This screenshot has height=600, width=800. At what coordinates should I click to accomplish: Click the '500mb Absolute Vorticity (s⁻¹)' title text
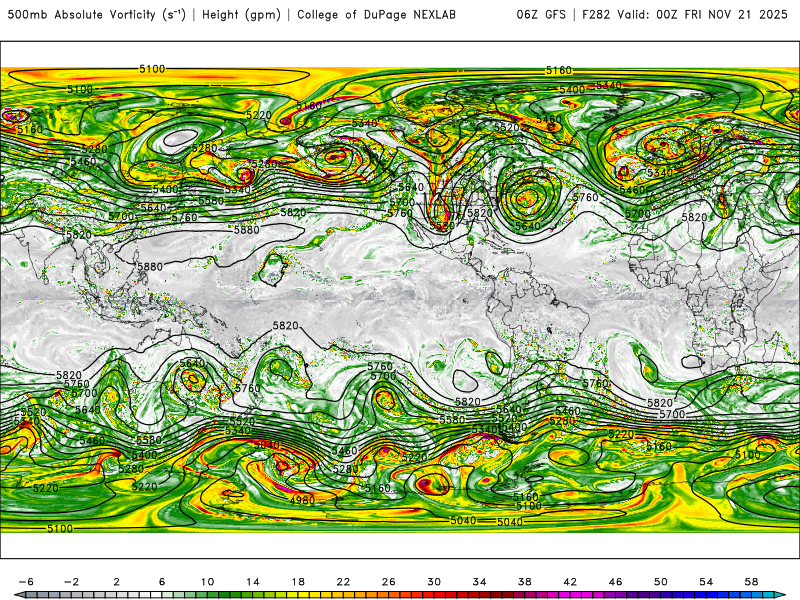(x=96, y=15)
